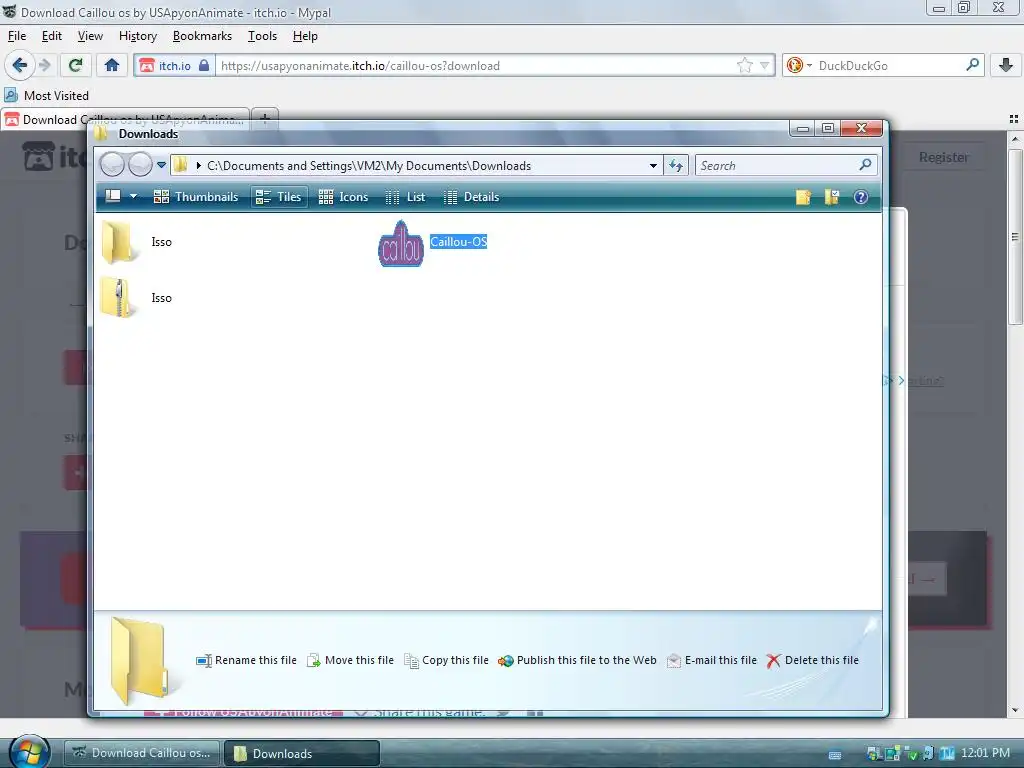Click Copy this file

pyautogui.click(x=447, y=660)
